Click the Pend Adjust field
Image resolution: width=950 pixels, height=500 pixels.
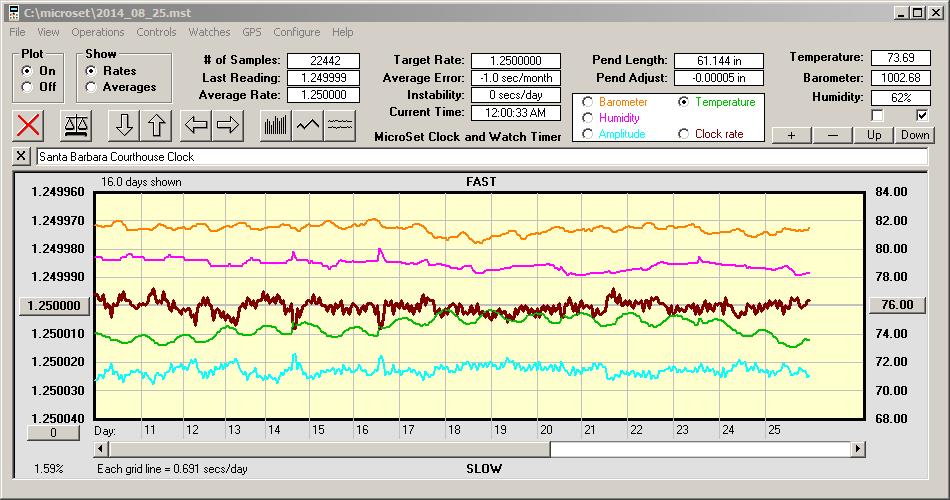(x=719, y=78)
